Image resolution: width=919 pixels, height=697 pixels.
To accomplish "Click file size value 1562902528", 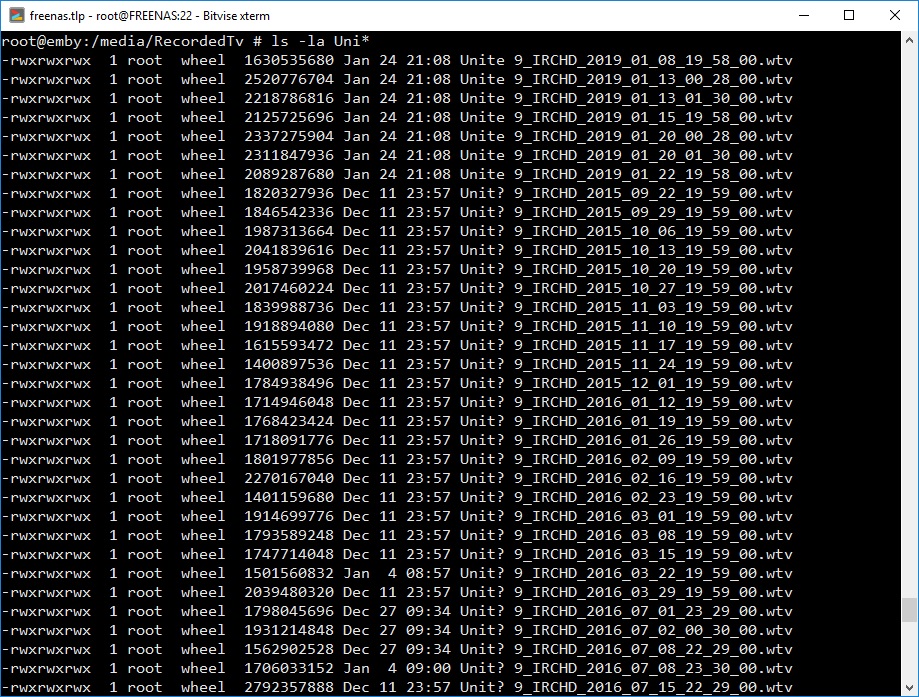I will (289, 649).
